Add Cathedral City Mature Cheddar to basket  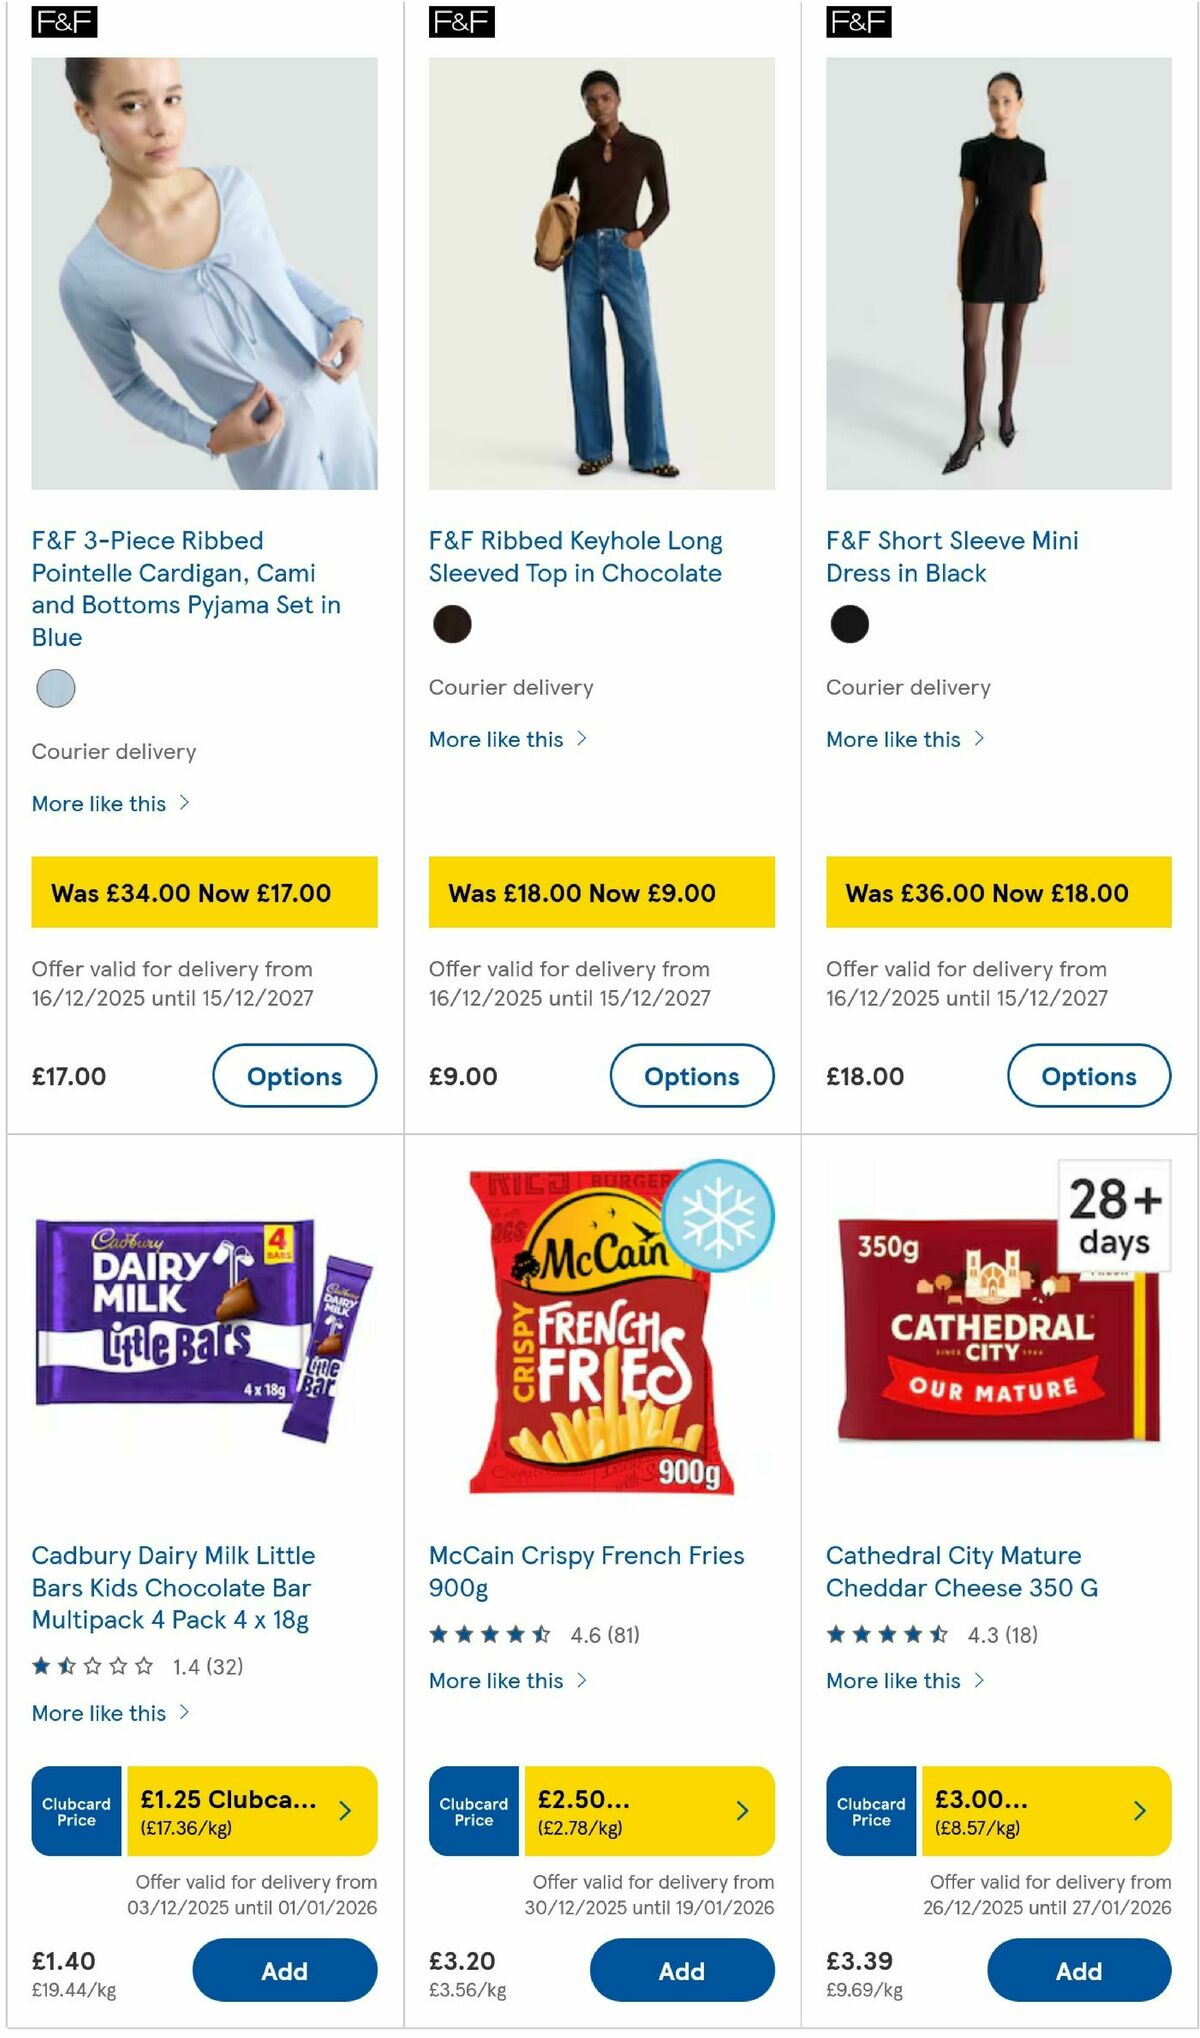tap(1078, 1971)
